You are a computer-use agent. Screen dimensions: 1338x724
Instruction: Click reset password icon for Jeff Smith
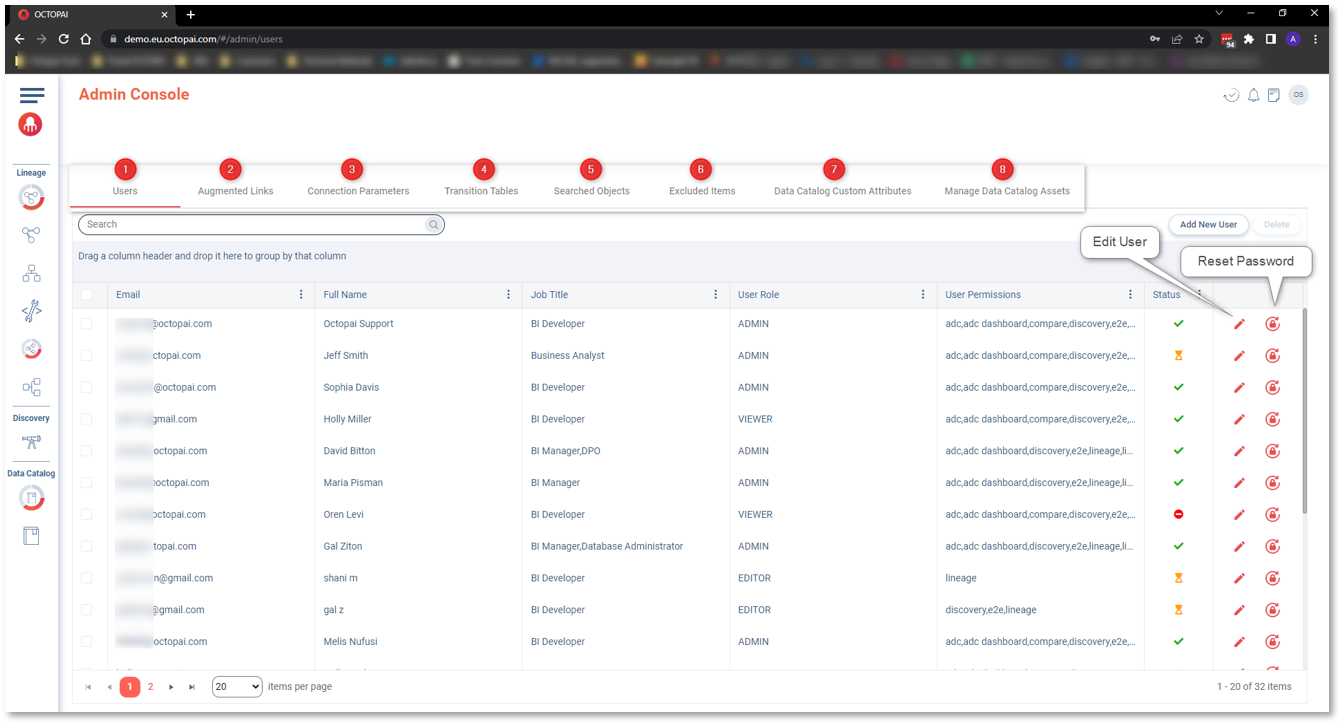[x=1272, y=356]
